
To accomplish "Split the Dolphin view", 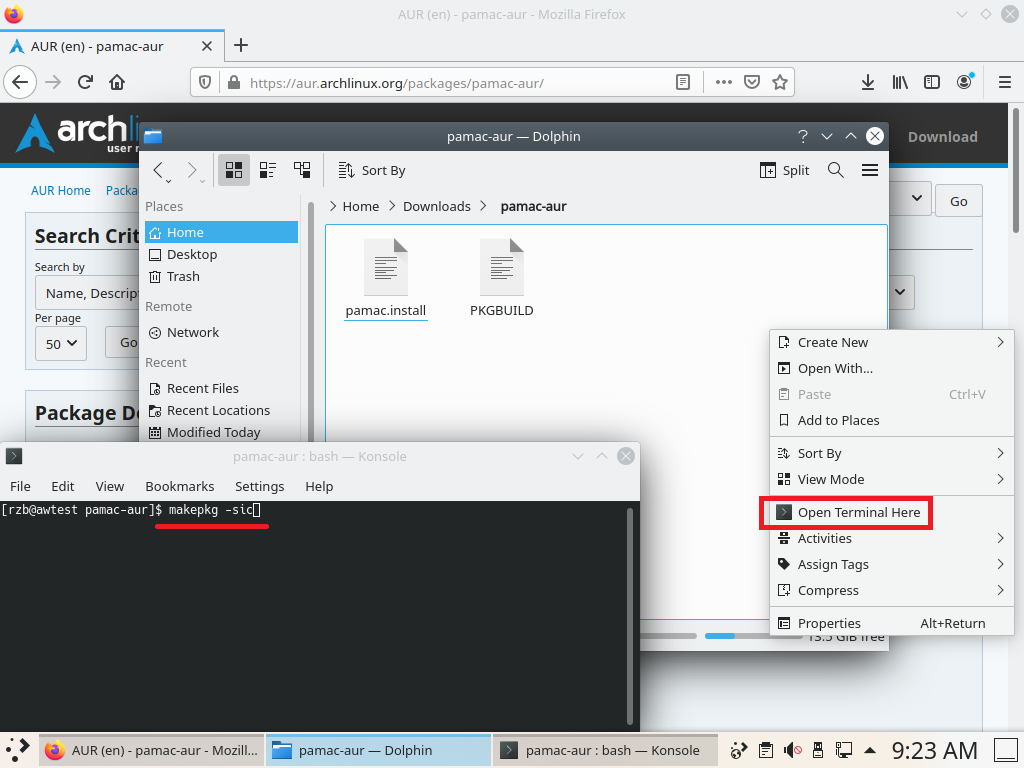I will [784, 170].
